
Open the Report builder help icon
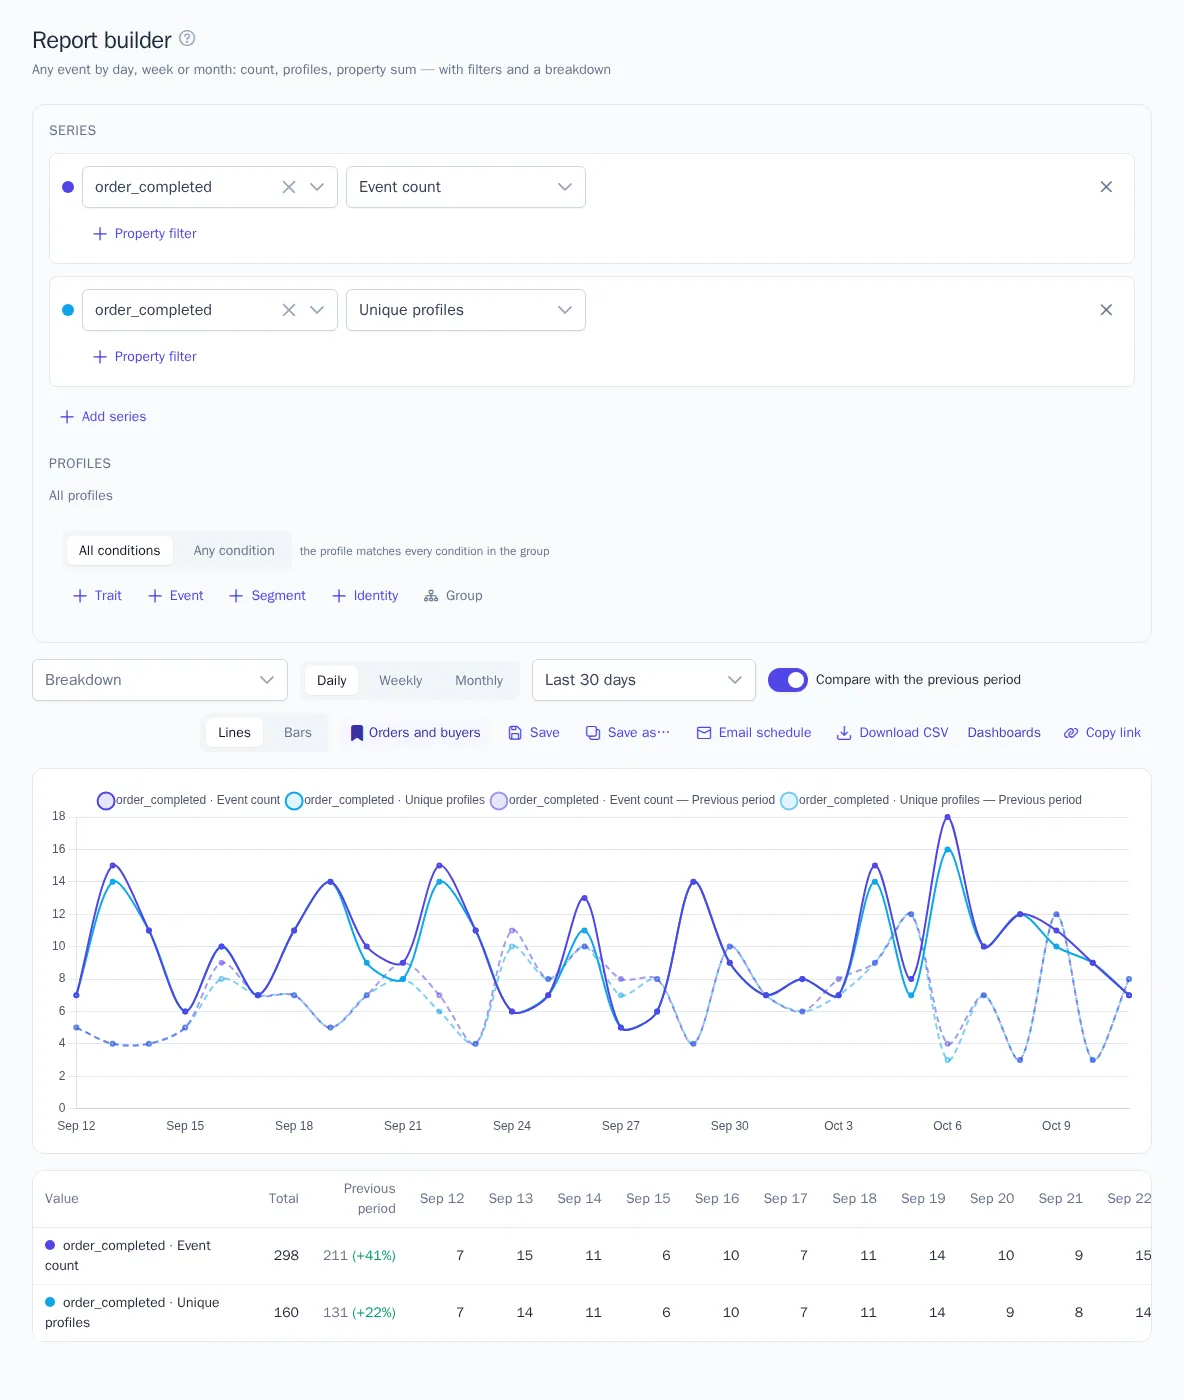click(x=187, y=39)
